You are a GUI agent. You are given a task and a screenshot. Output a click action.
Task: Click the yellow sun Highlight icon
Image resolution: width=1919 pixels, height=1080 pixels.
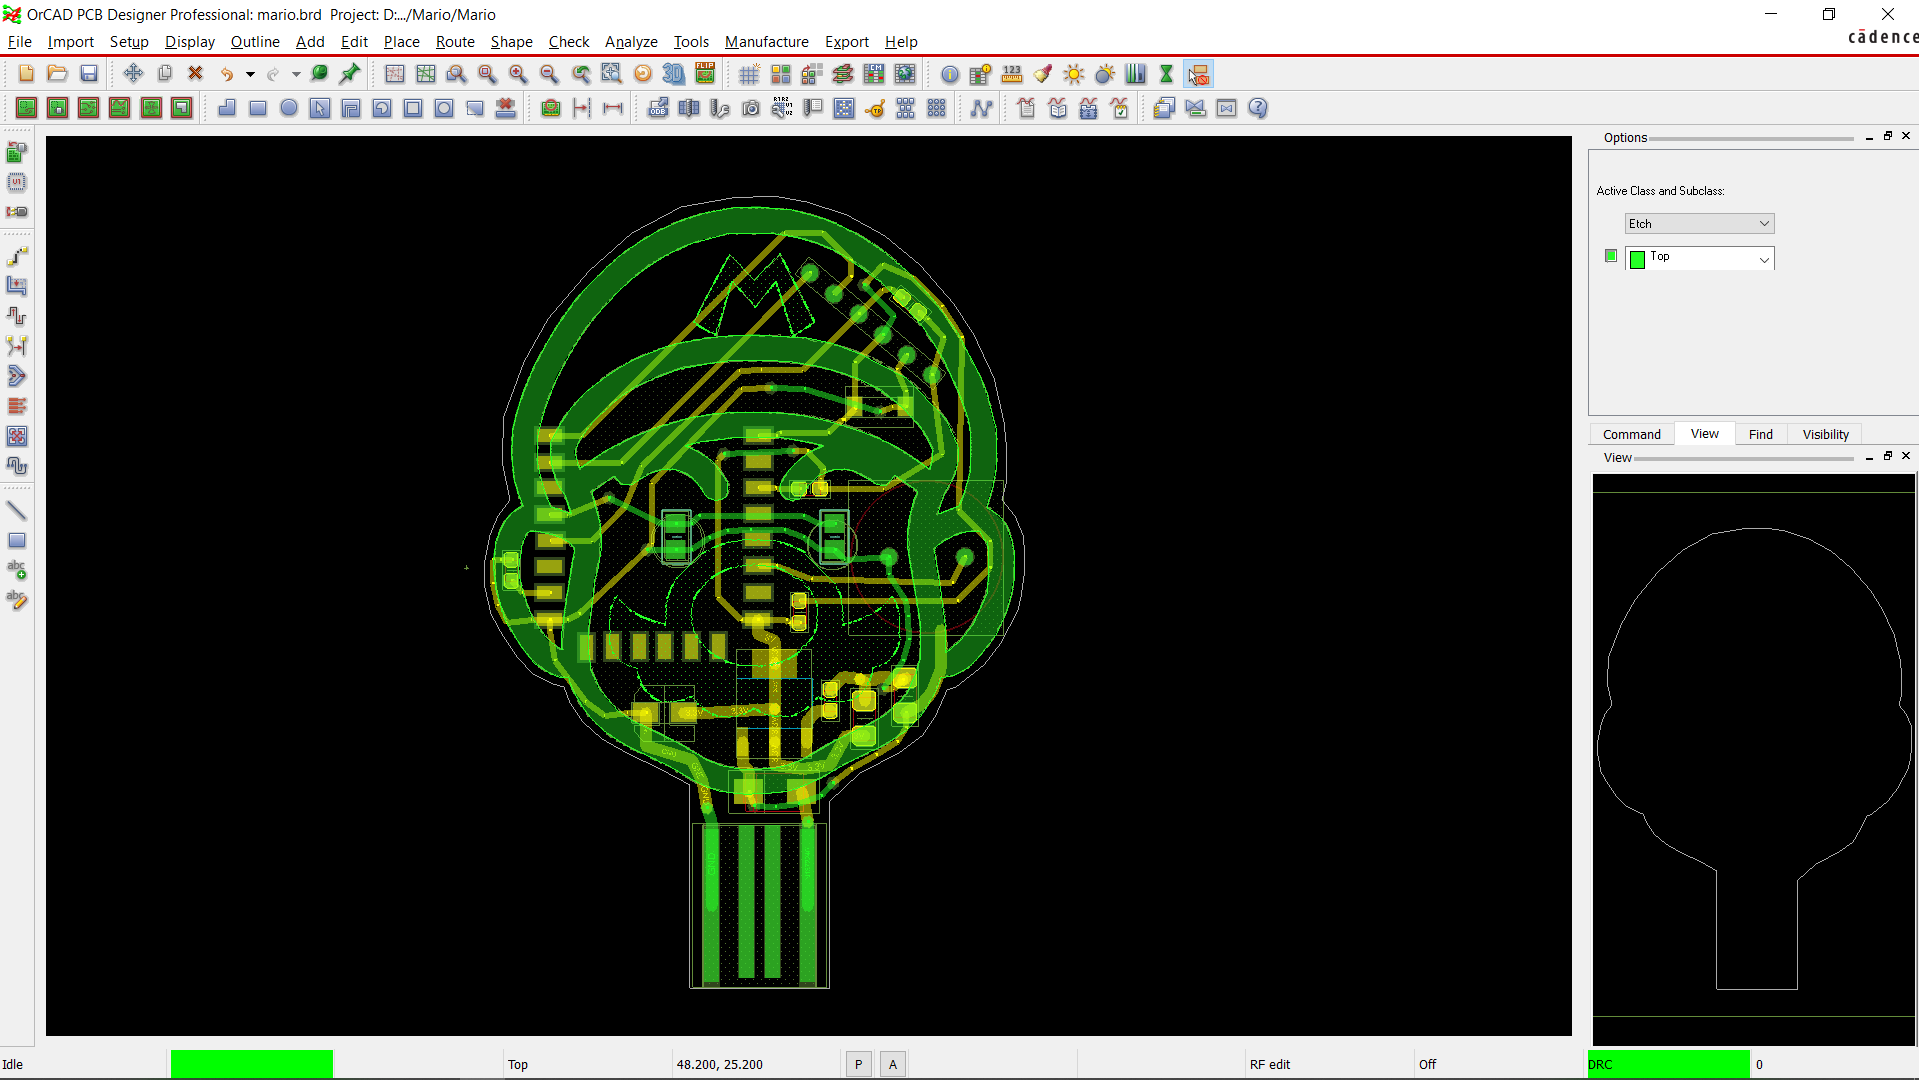click(x=1074, y=74)
